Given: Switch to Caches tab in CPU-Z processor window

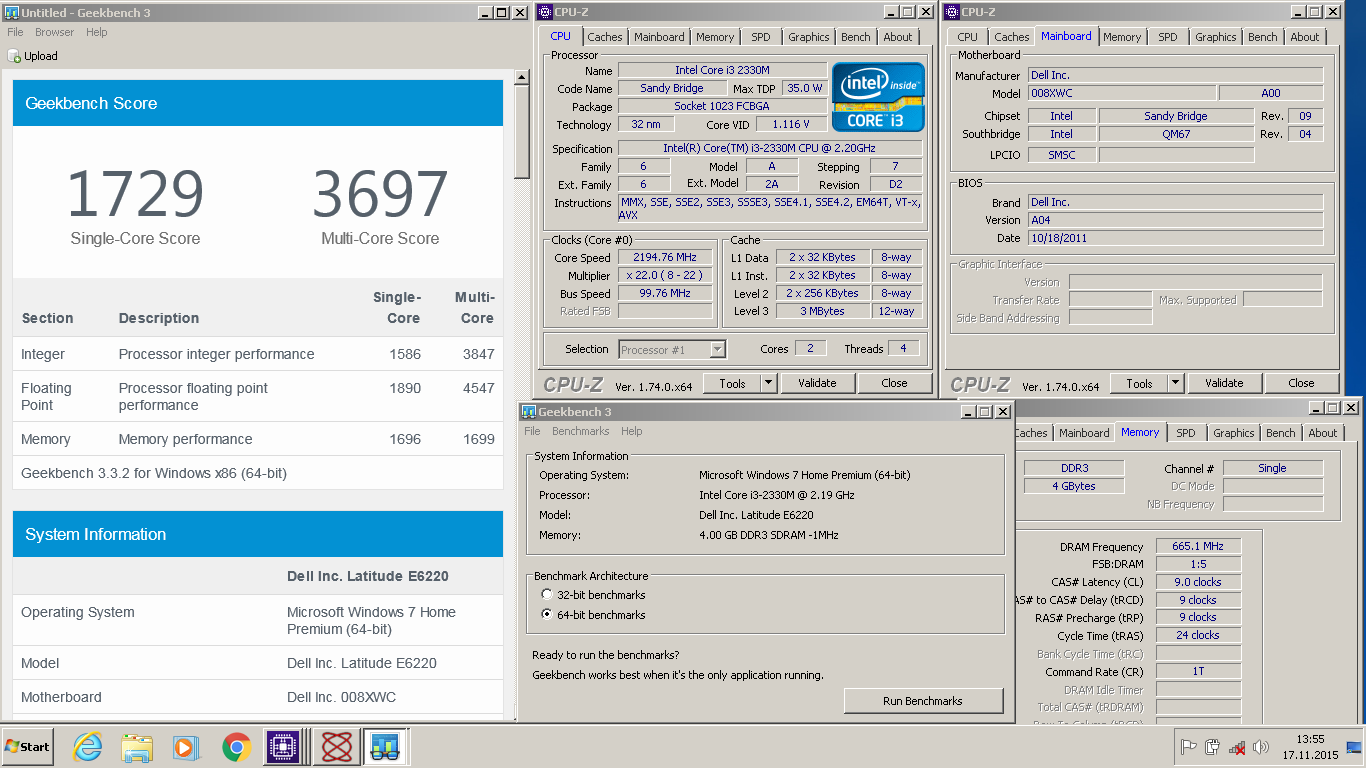Looking at the screenshot, I should (x=605, y=37).
